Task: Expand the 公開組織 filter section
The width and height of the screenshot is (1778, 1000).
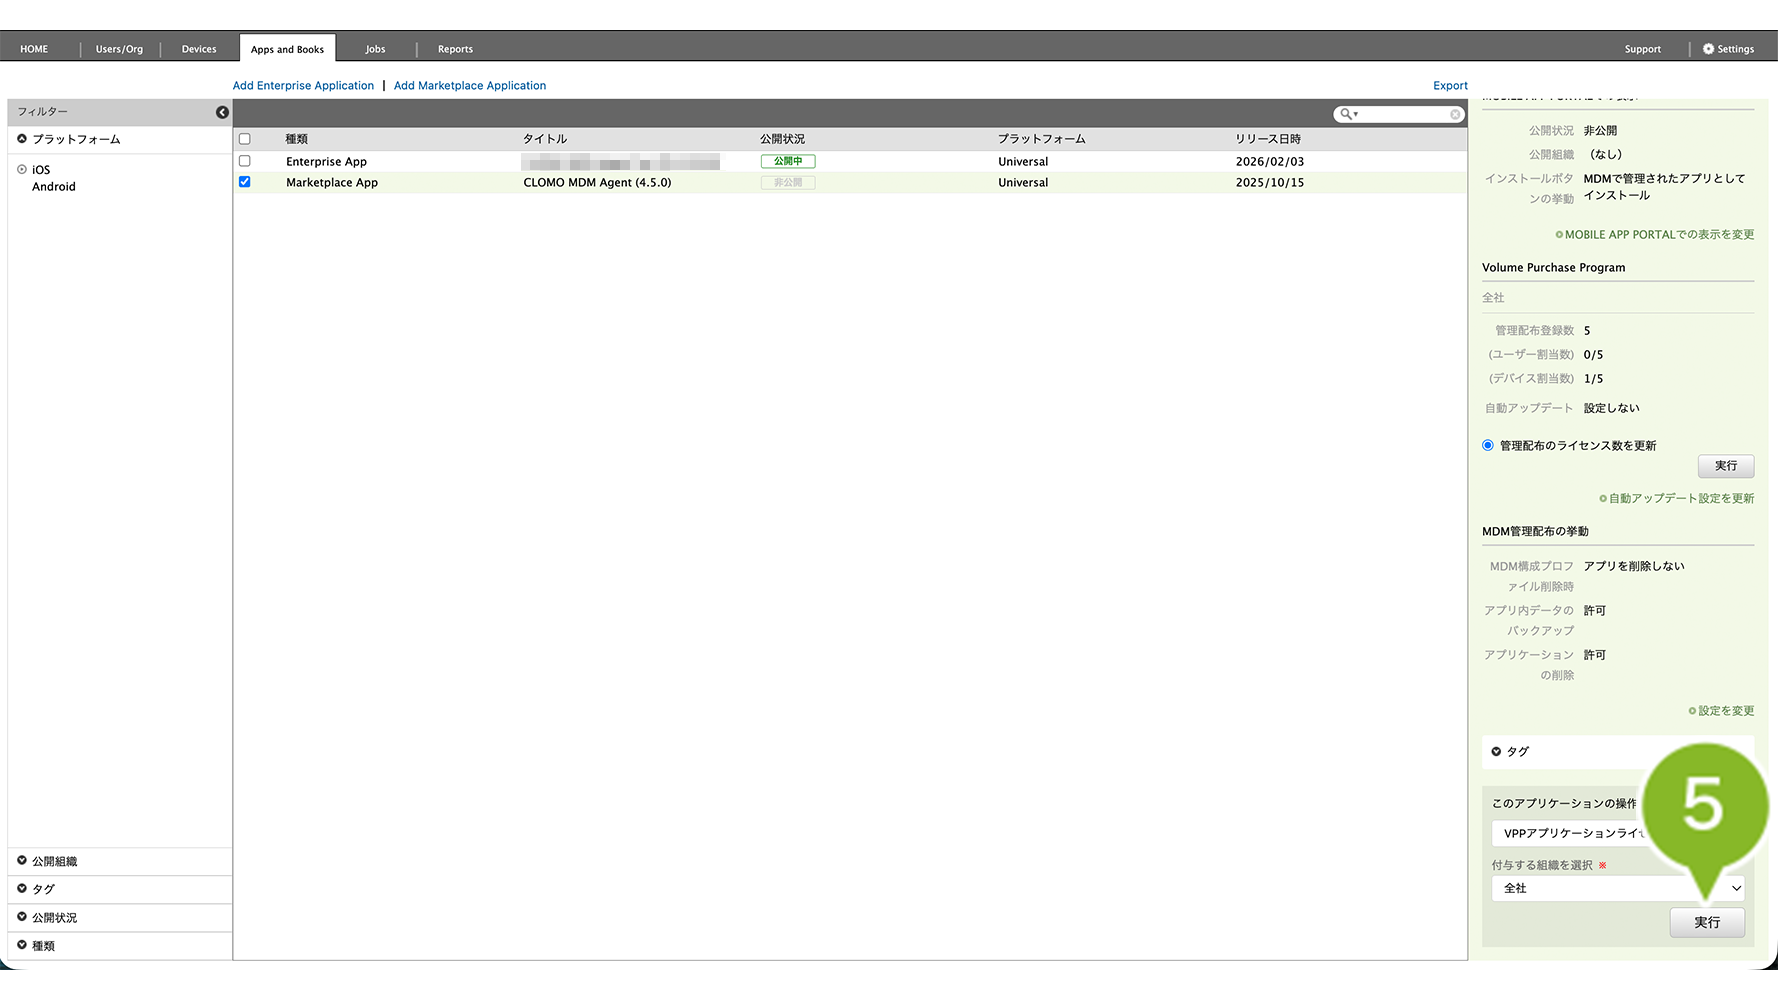Action: tap(22, 861)
